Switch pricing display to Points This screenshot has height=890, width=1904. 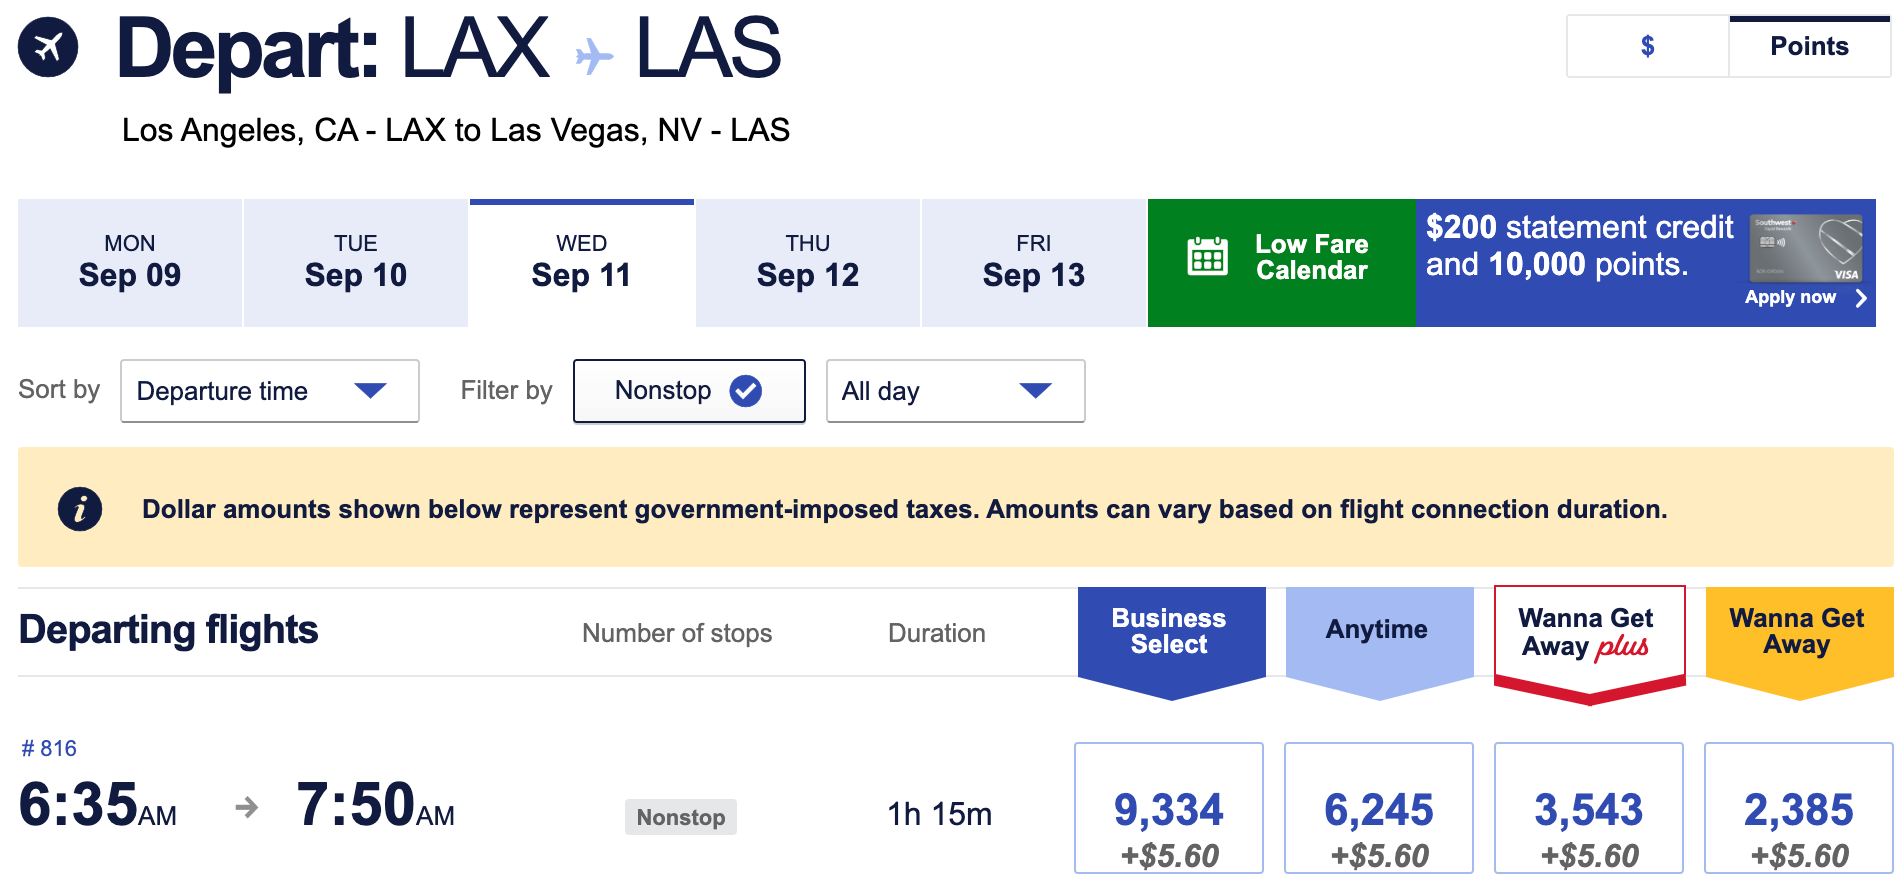tap(1808, 46)
